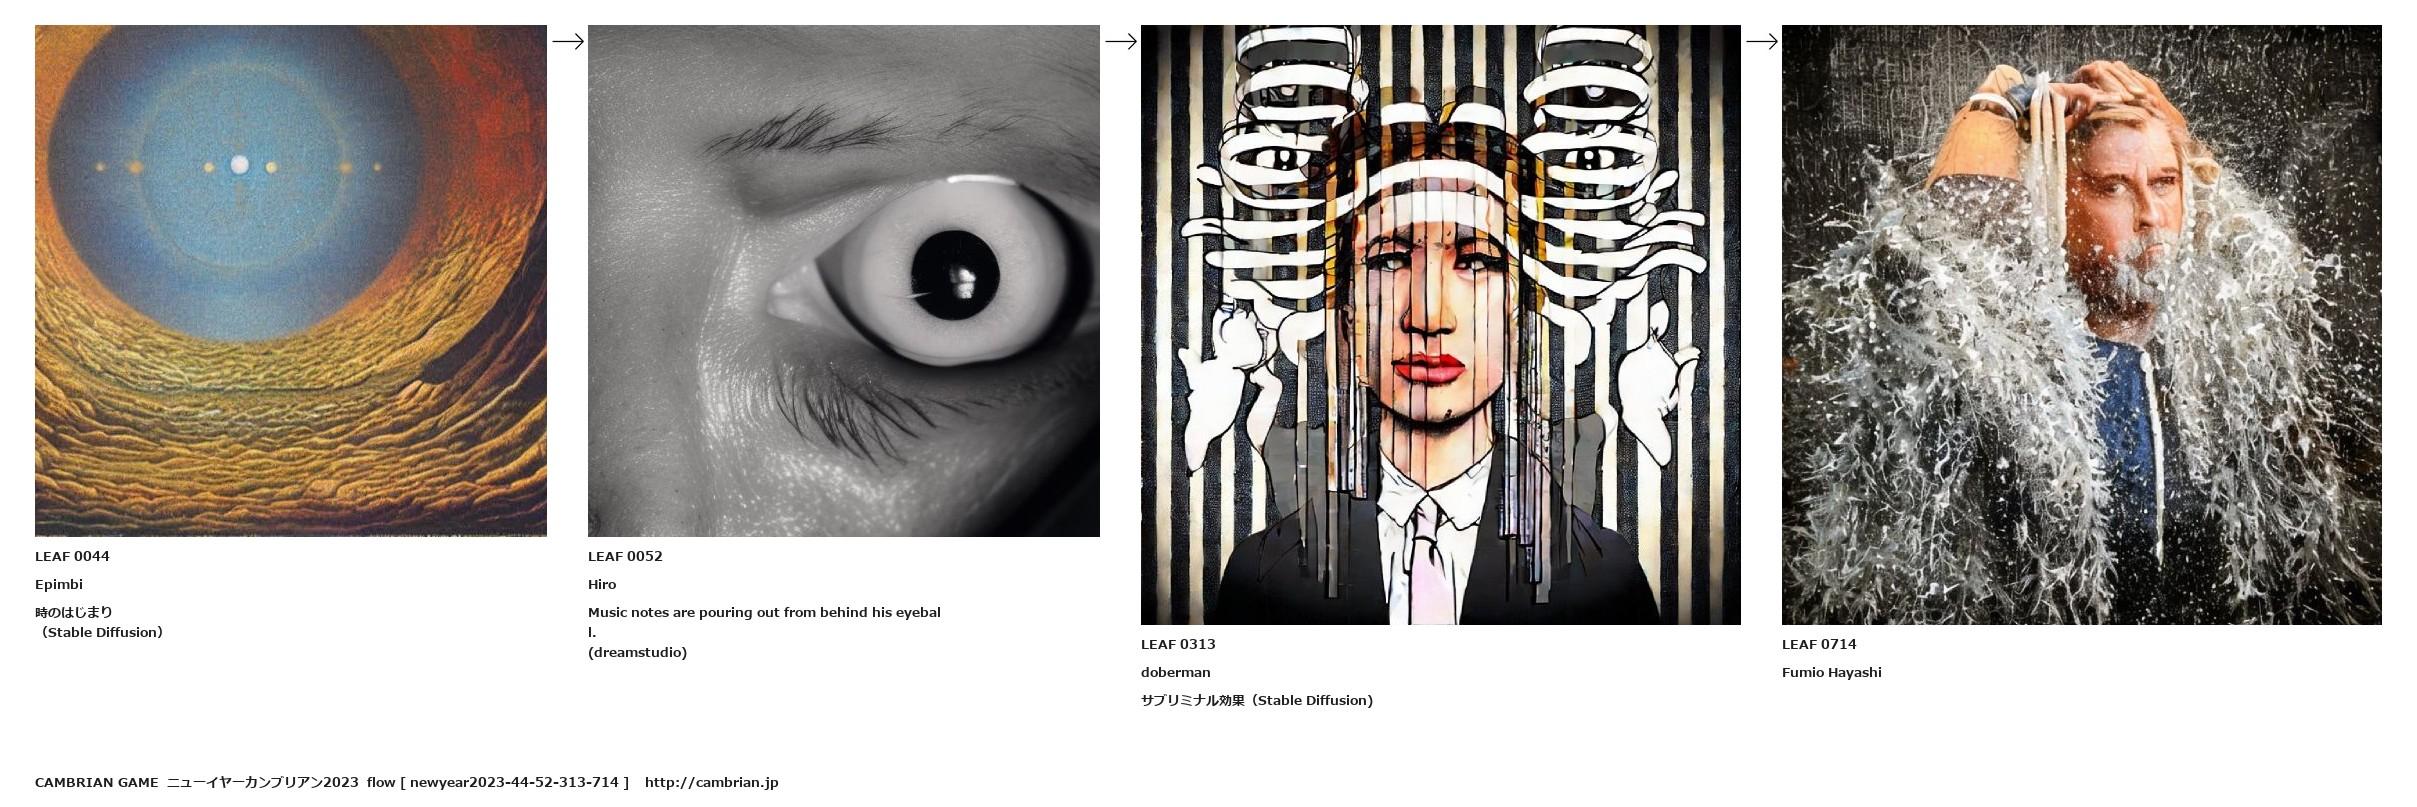Select the LEAF 0714 label
Image resolution: width=2417 pixels, height=807 pixels.
1819,644
